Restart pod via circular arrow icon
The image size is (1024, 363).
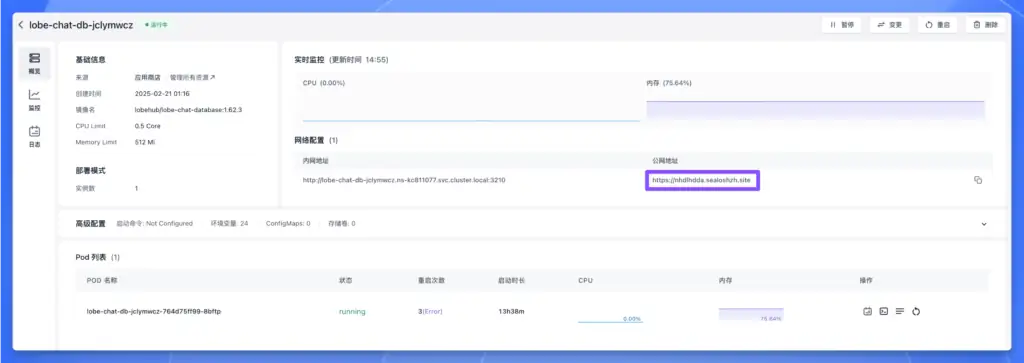(x=916, y=311)
